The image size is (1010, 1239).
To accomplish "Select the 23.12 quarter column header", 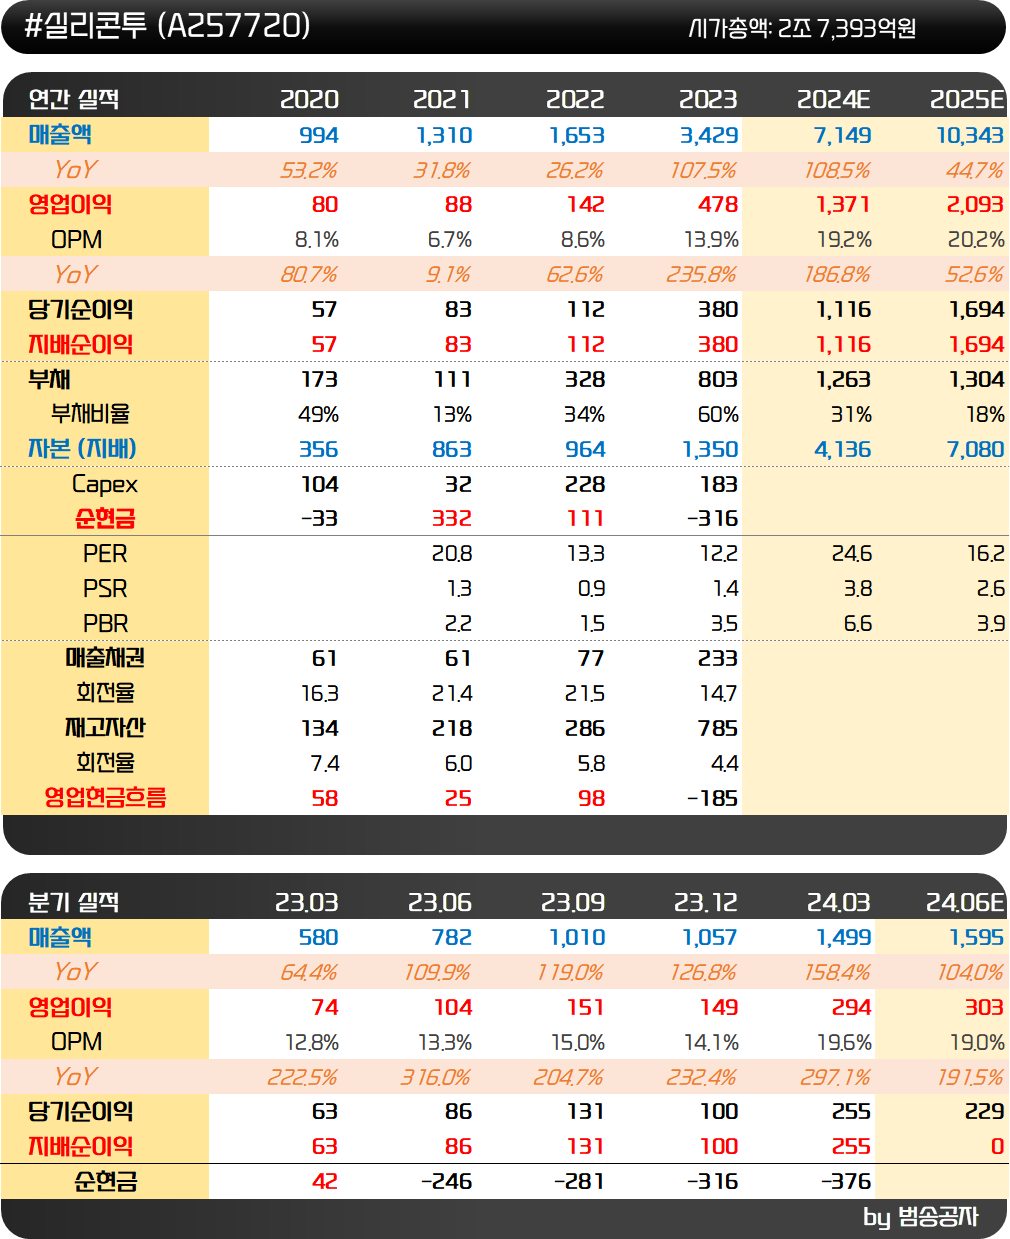I will (x=706, y=902).
